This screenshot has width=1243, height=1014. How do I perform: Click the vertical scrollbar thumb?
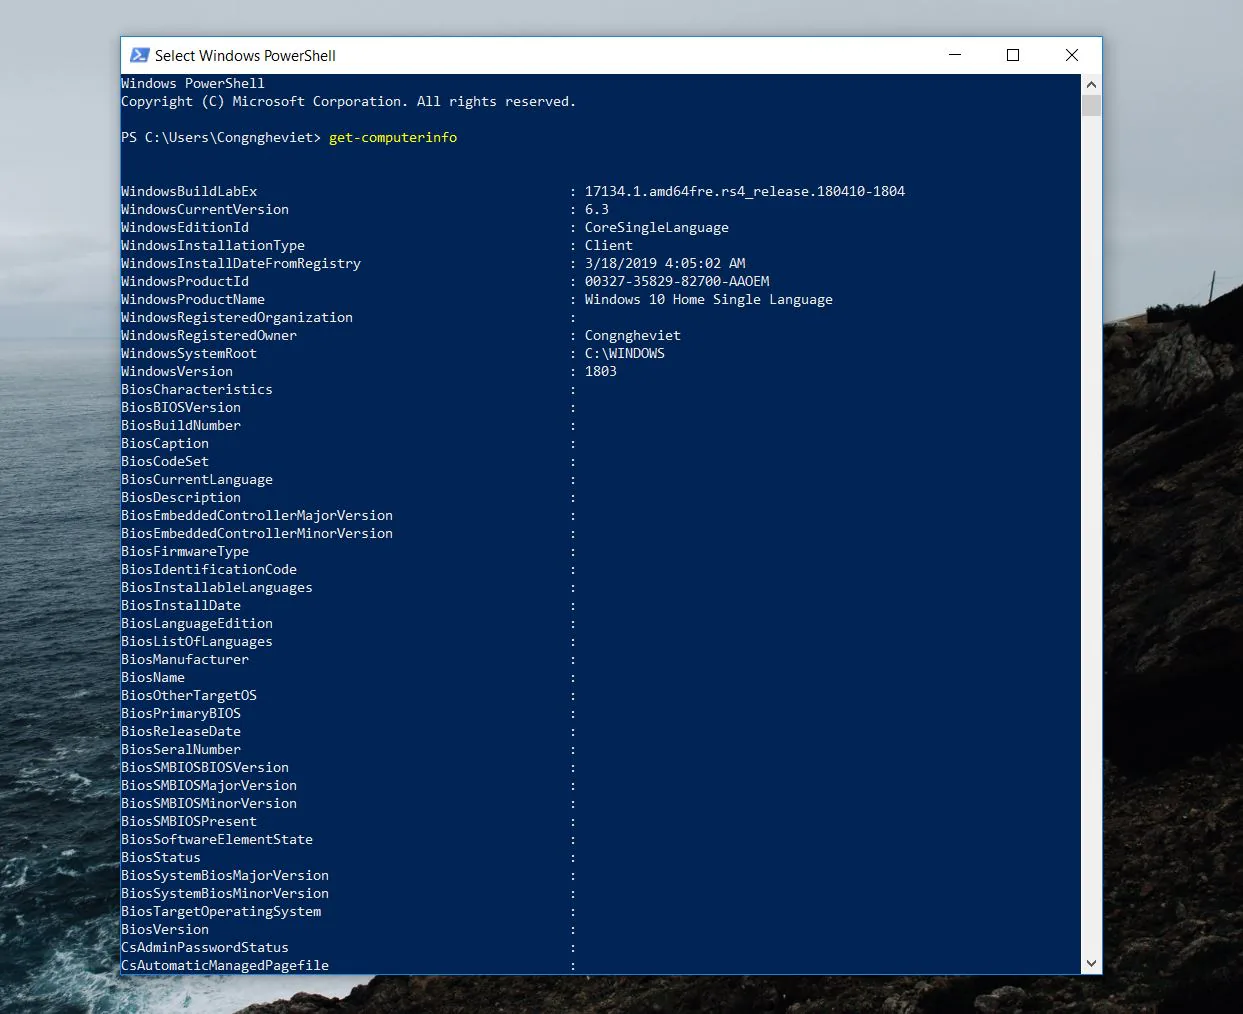point(1091,106)
